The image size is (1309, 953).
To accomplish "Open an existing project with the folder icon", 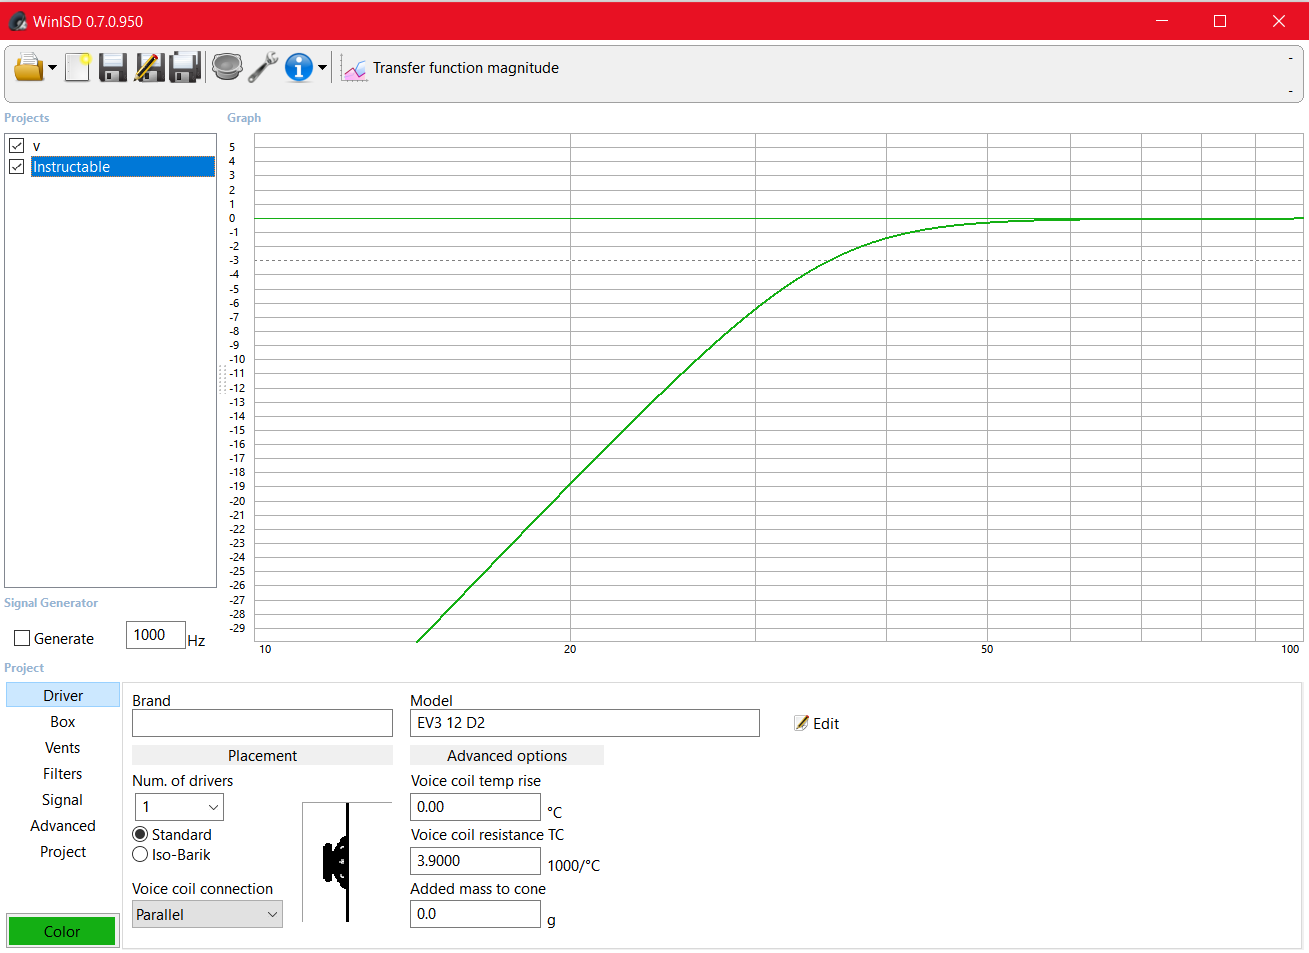I will tap(27, 67).
